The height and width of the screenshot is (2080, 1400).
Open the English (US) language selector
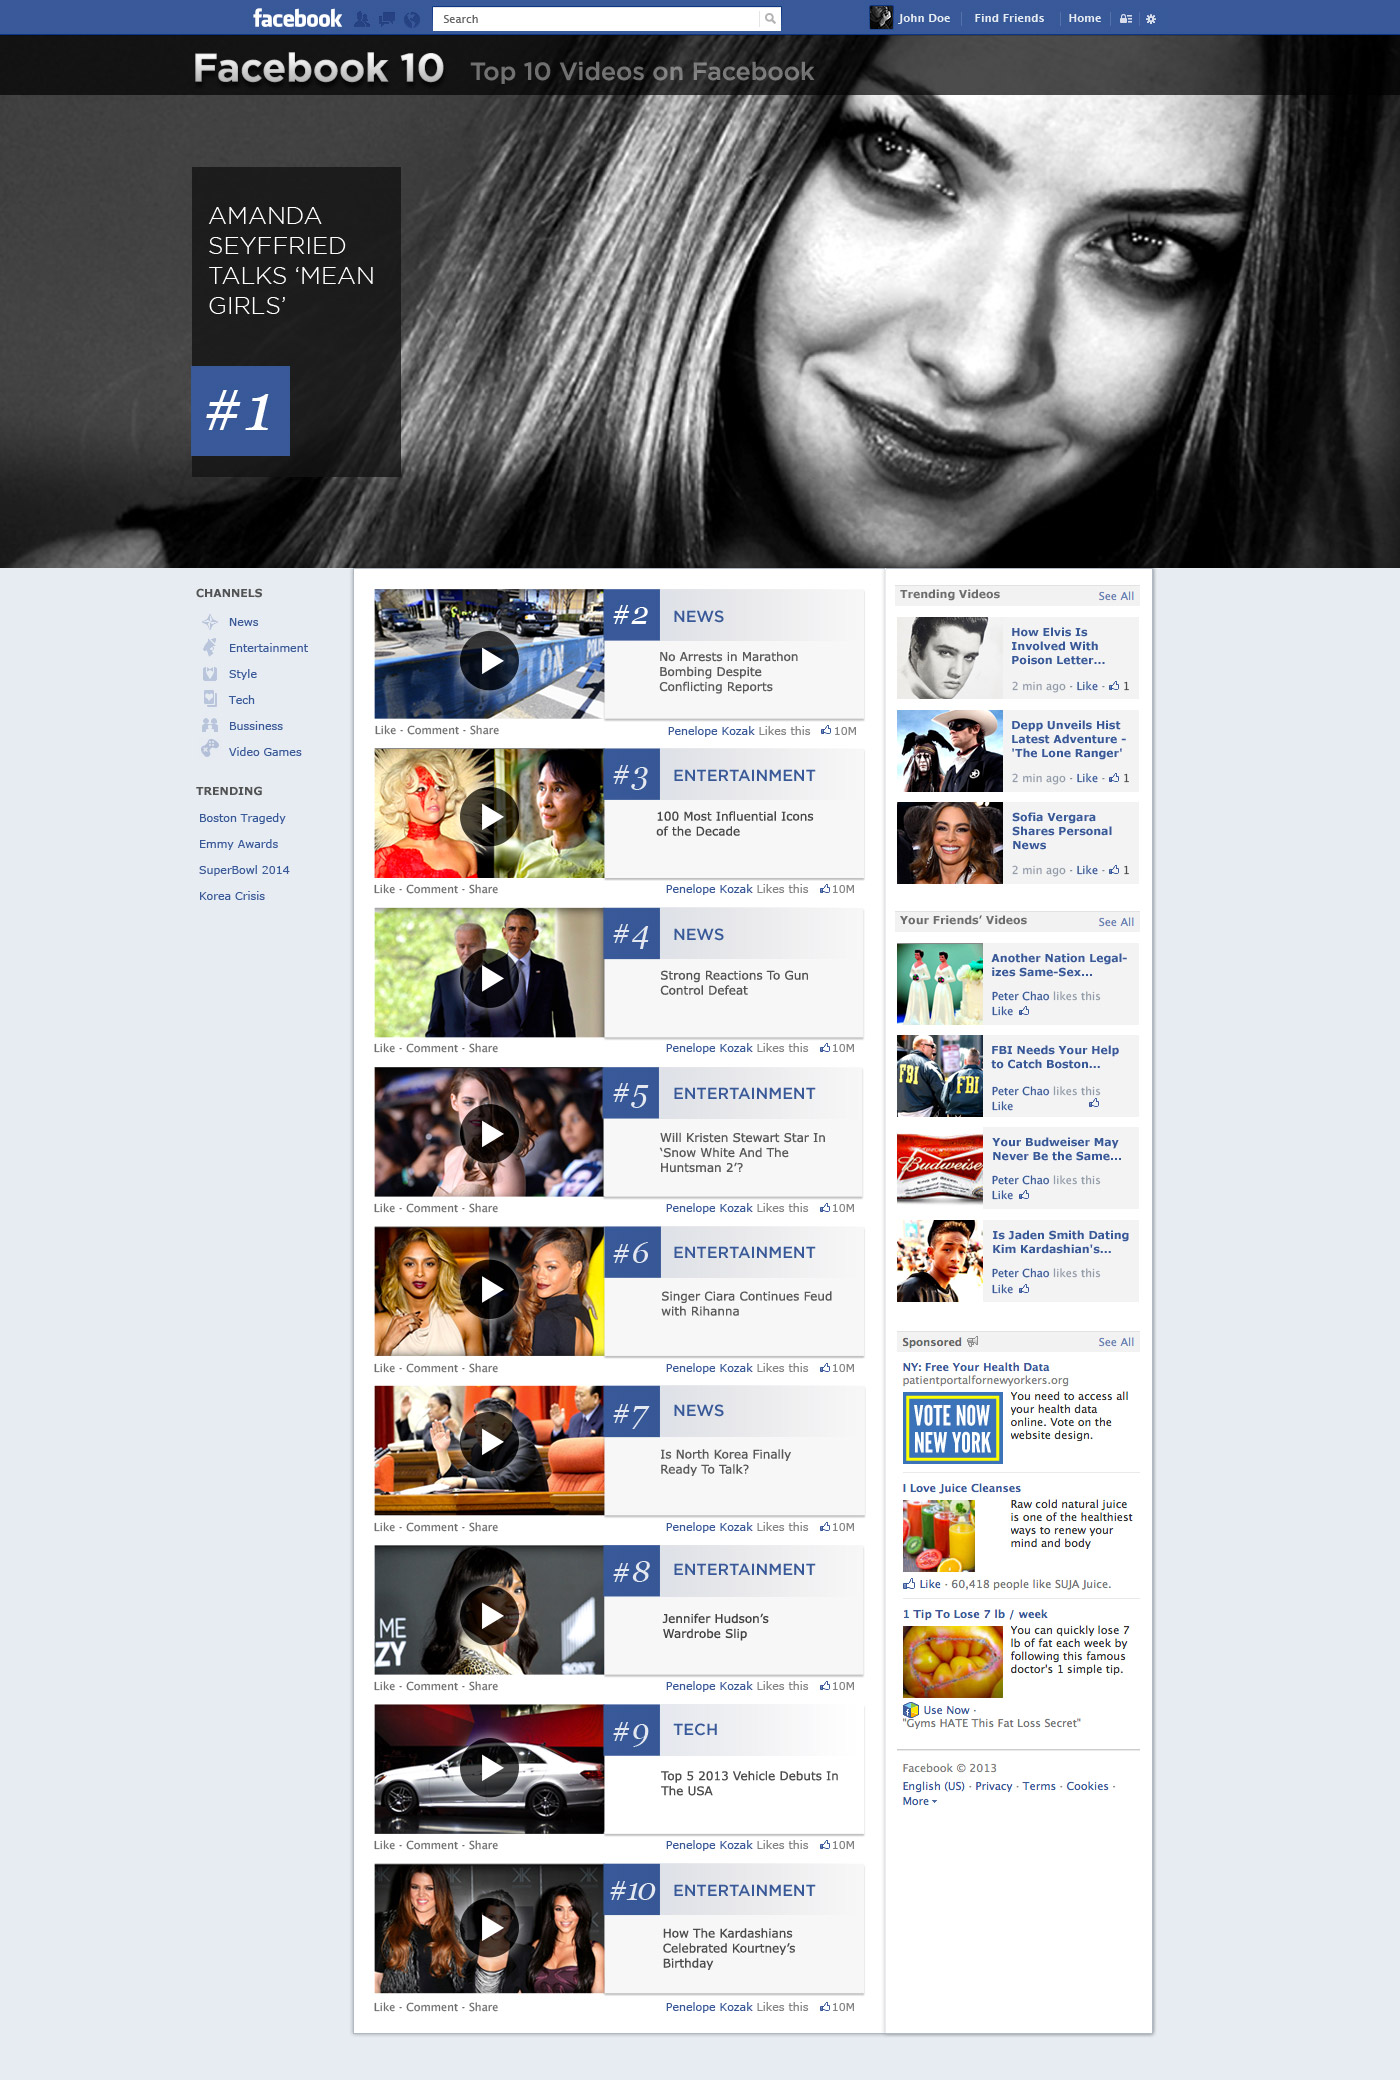(934, 1786)
